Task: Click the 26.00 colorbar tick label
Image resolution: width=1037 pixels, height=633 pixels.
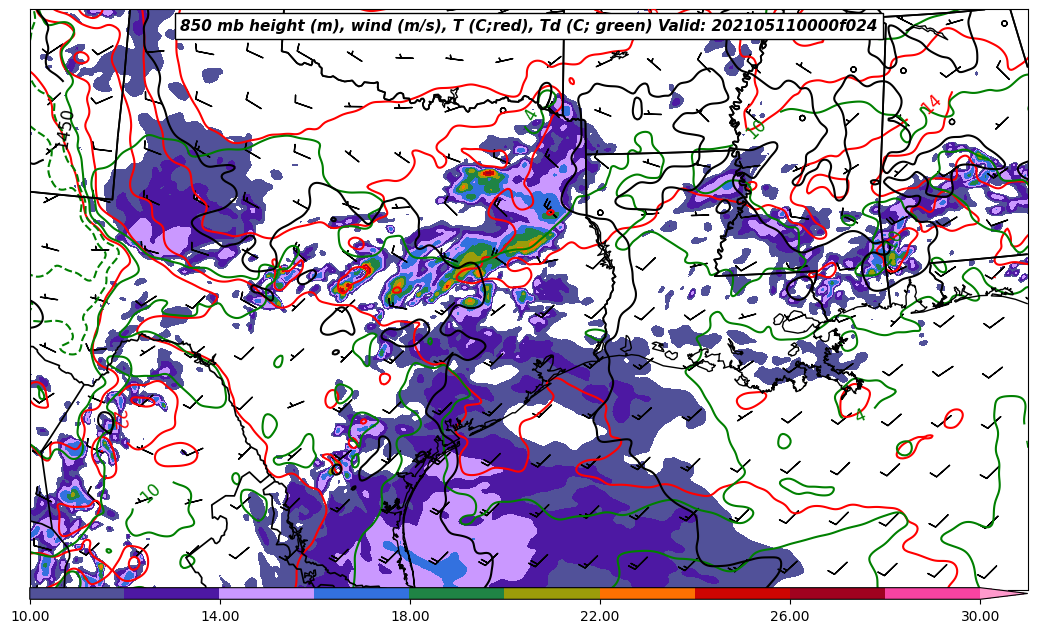Action: pyautogui.click(x=790, y=616)
